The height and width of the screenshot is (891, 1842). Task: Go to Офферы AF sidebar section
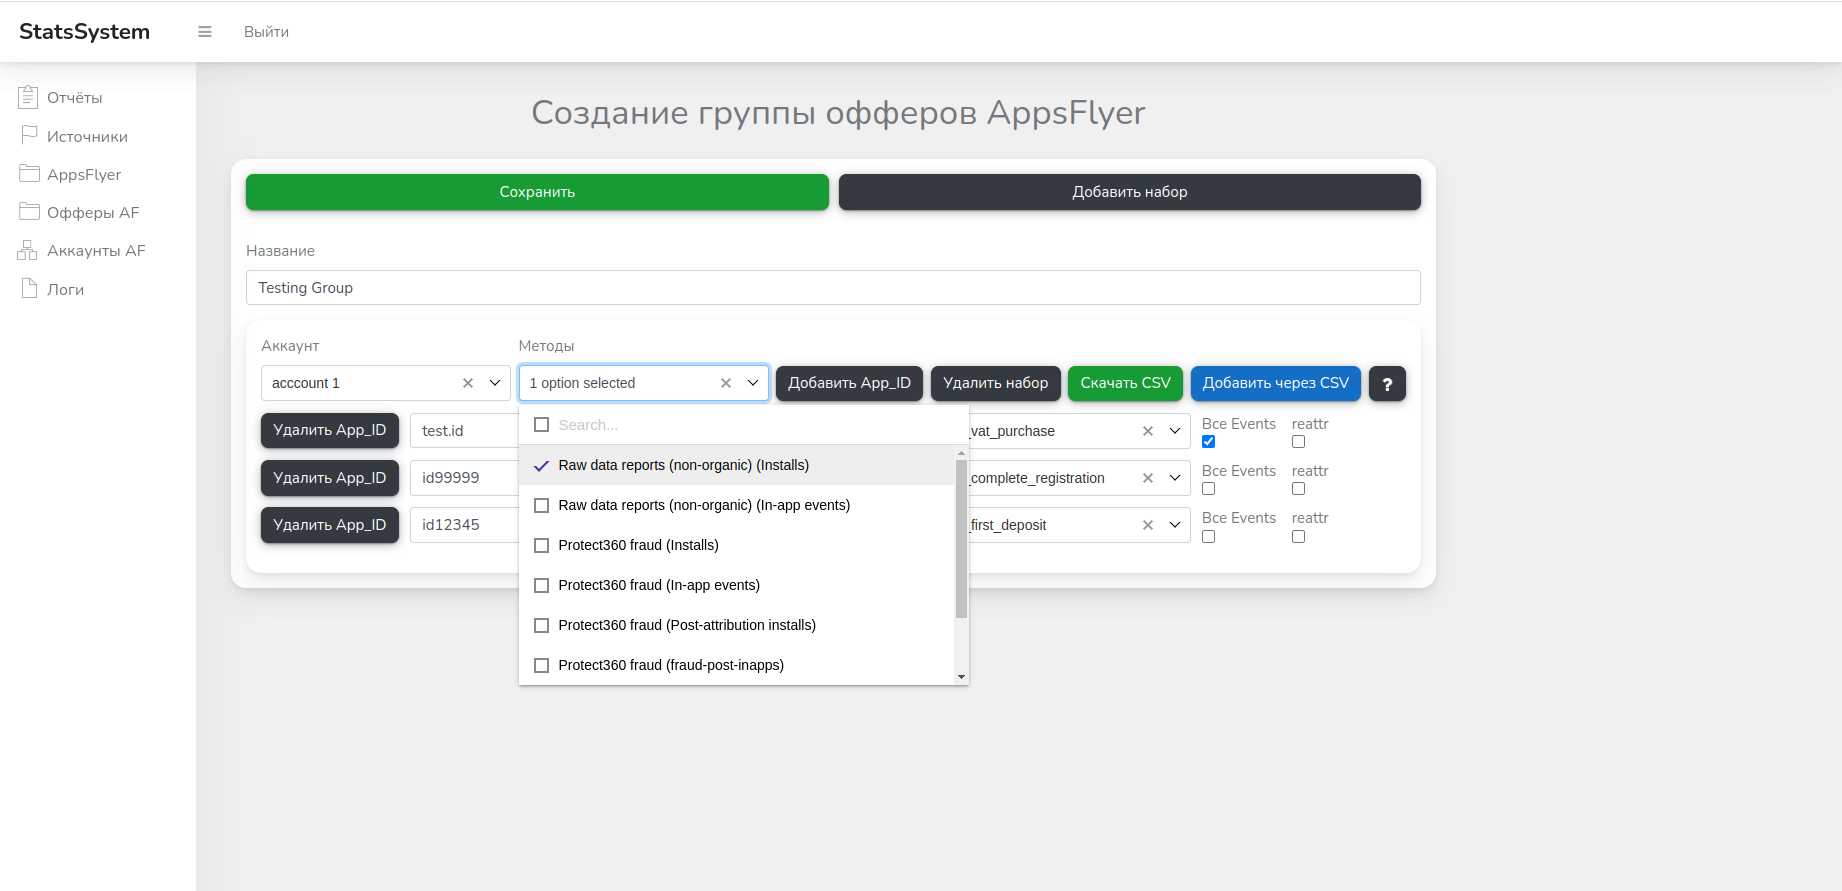[93, 212]
